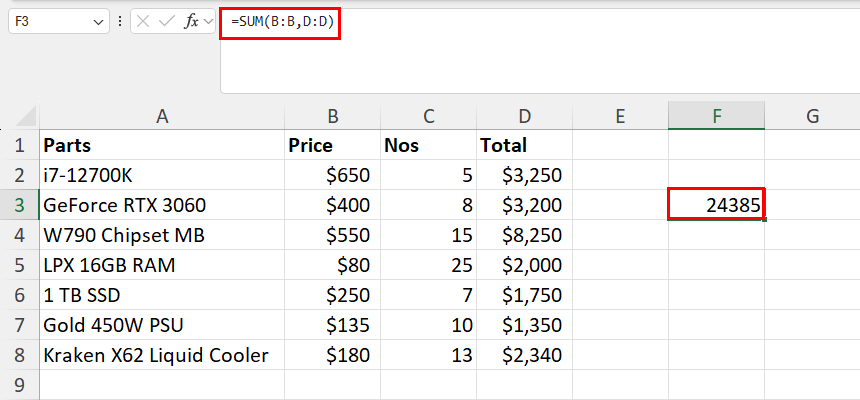Click the $3,250 total cell
This screenshot has height=400, width=860.
click(524, 175)
